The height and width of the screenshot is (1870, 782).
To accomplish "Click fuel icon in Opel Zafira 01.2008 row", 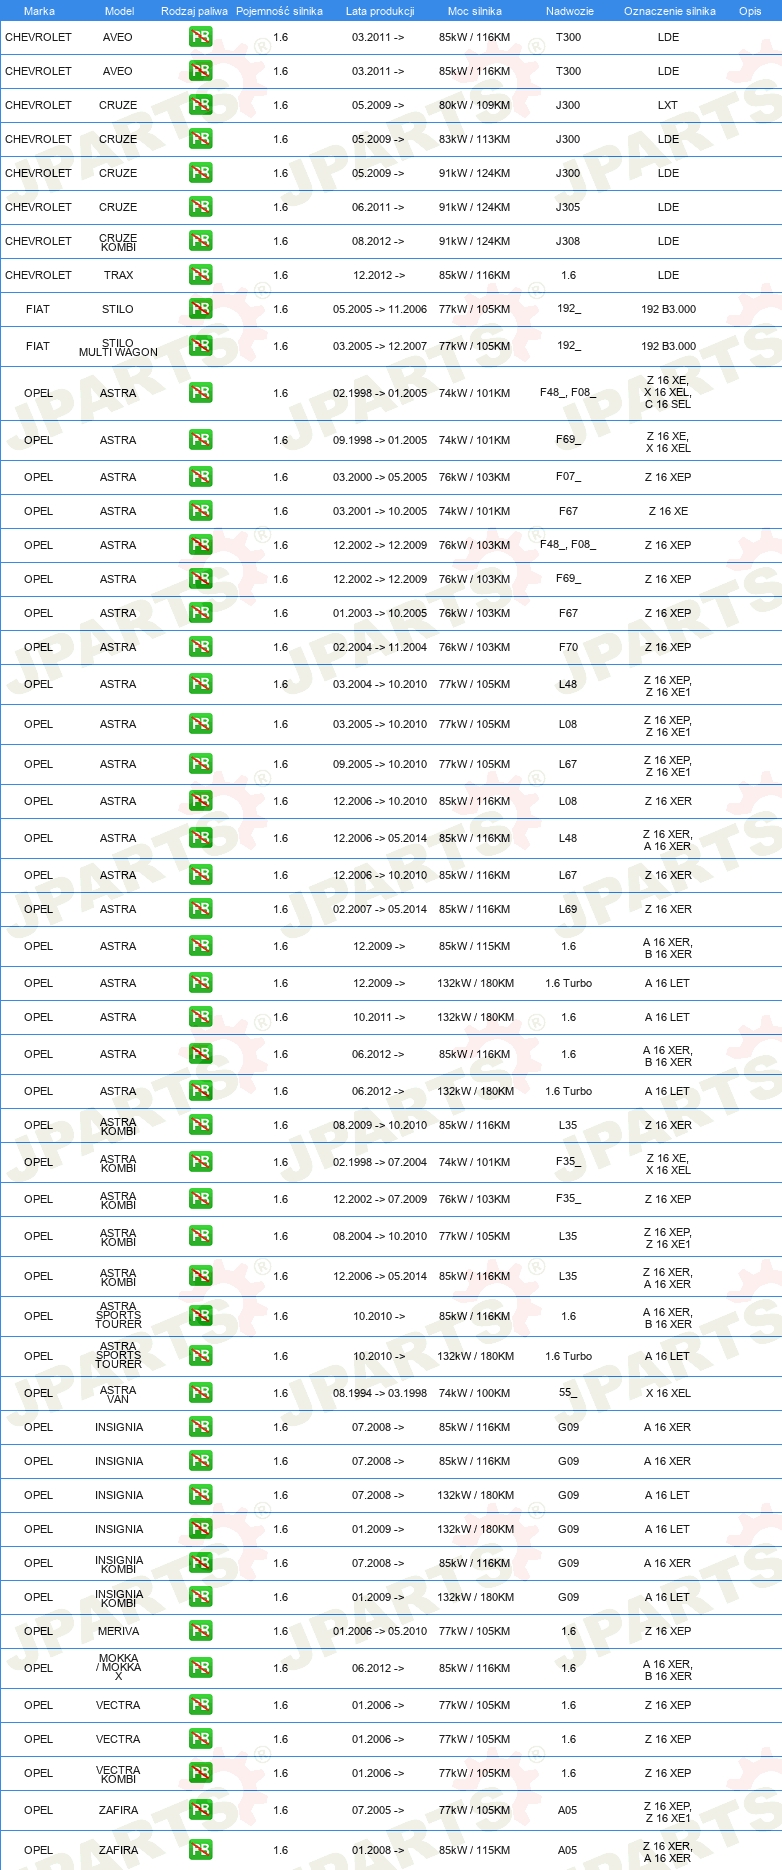I will (x=200, y=1850).
